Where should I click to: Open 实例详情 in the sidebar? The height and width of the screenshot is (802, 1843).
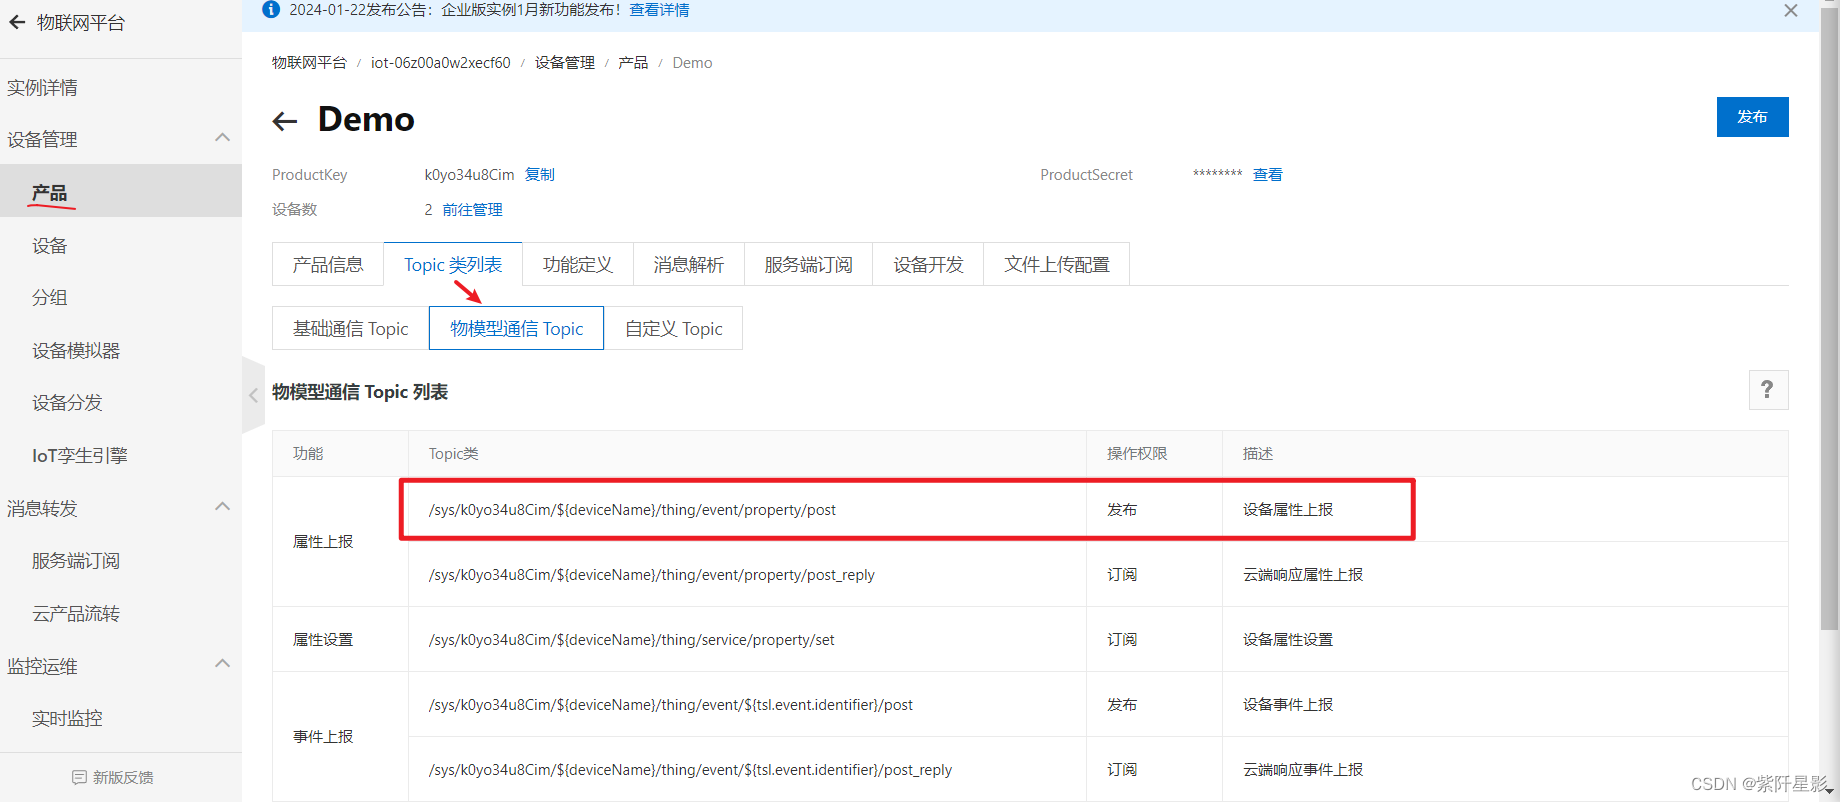coord(42,88)
